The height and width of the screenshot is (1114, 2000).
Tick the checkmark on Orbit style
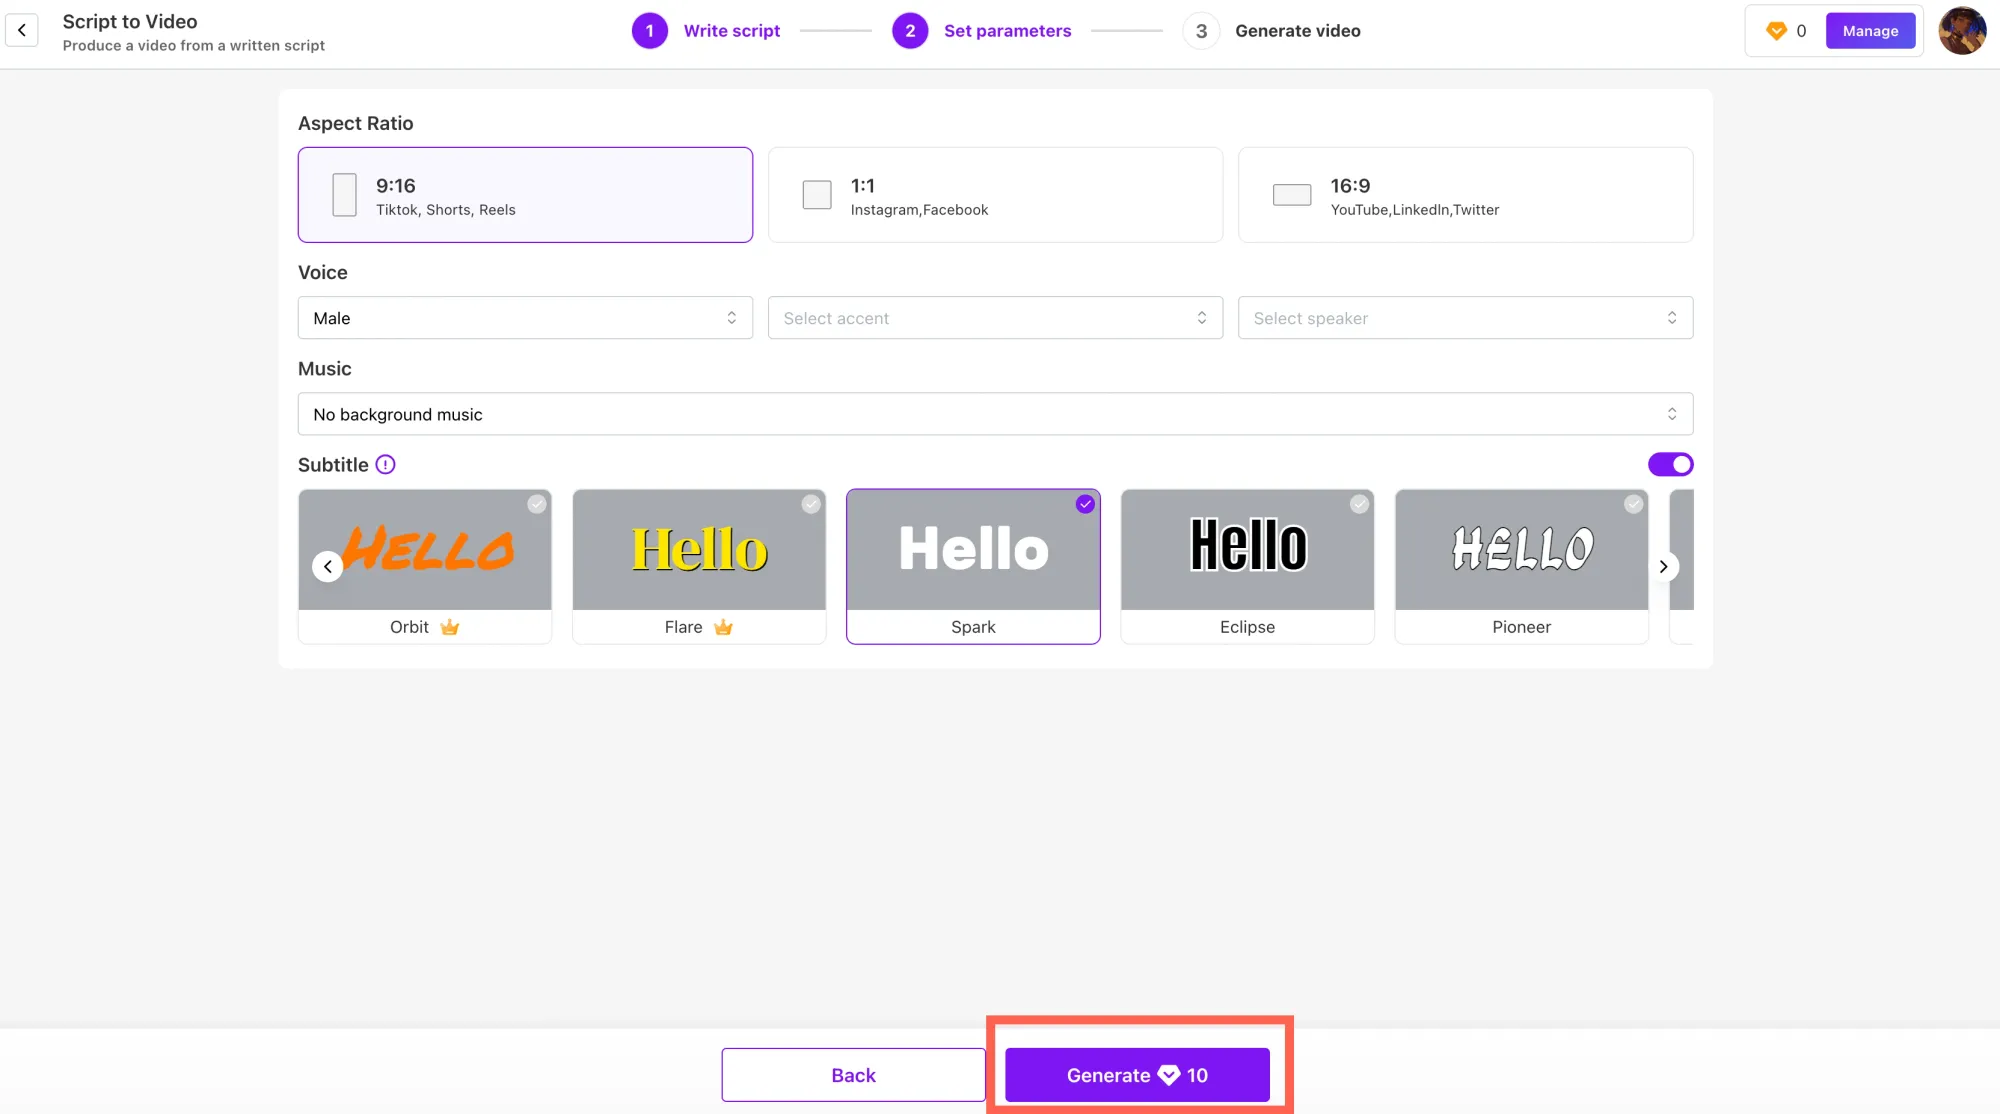pyautogui.click(x=537, y=504)
